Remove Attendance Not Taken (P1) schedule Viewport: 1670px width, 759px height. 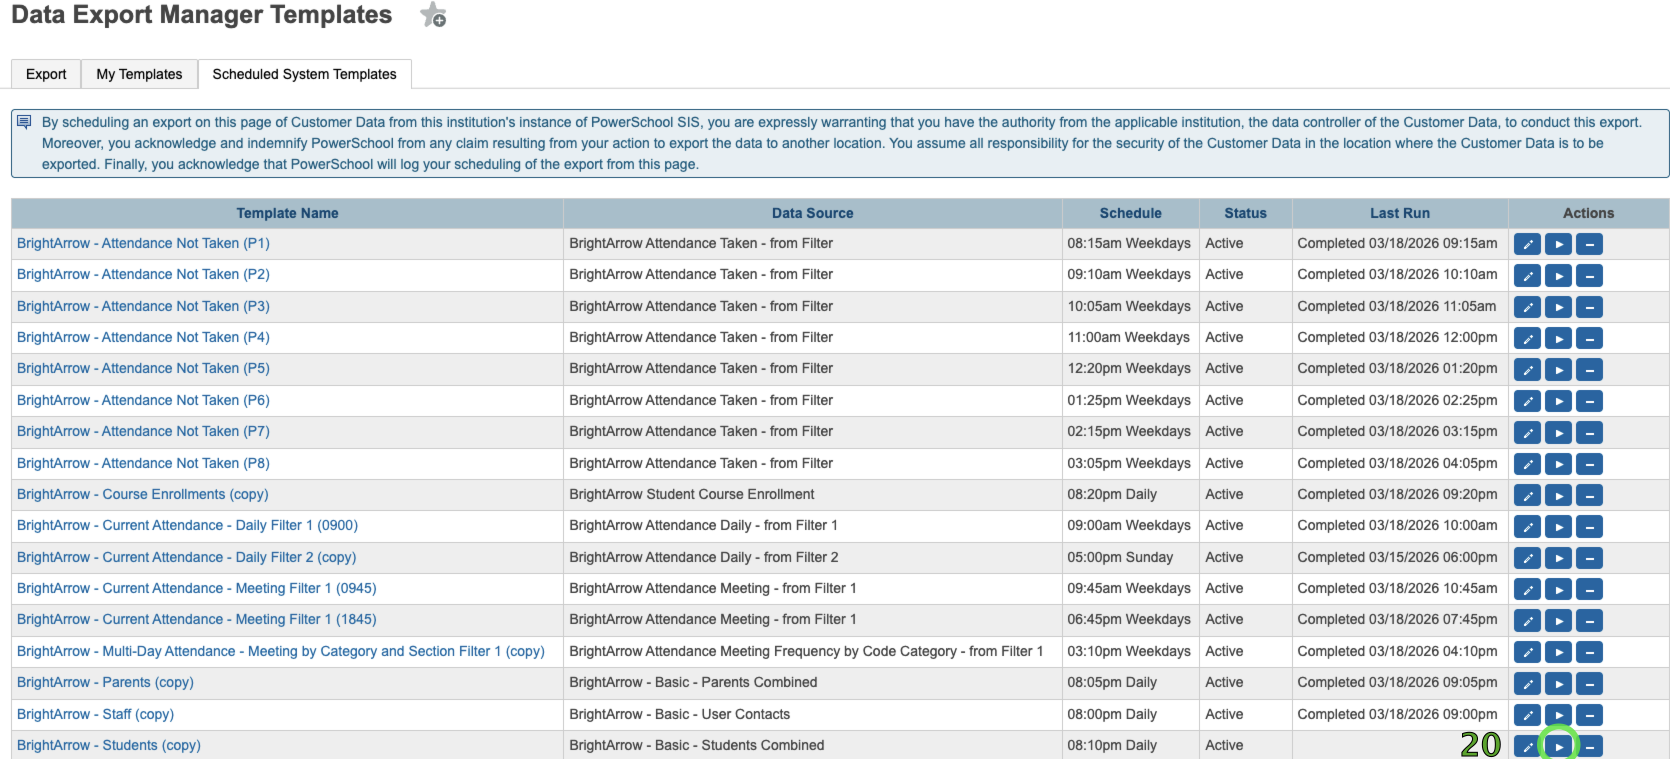[x=1589, y=244]
